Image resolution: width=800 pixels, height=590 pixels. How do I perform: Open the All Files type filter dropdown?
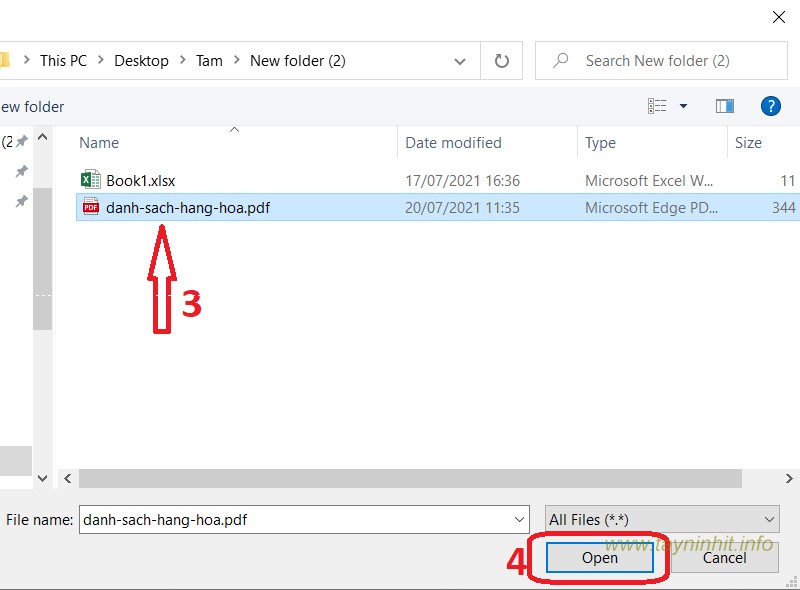(x=661, y=519)
